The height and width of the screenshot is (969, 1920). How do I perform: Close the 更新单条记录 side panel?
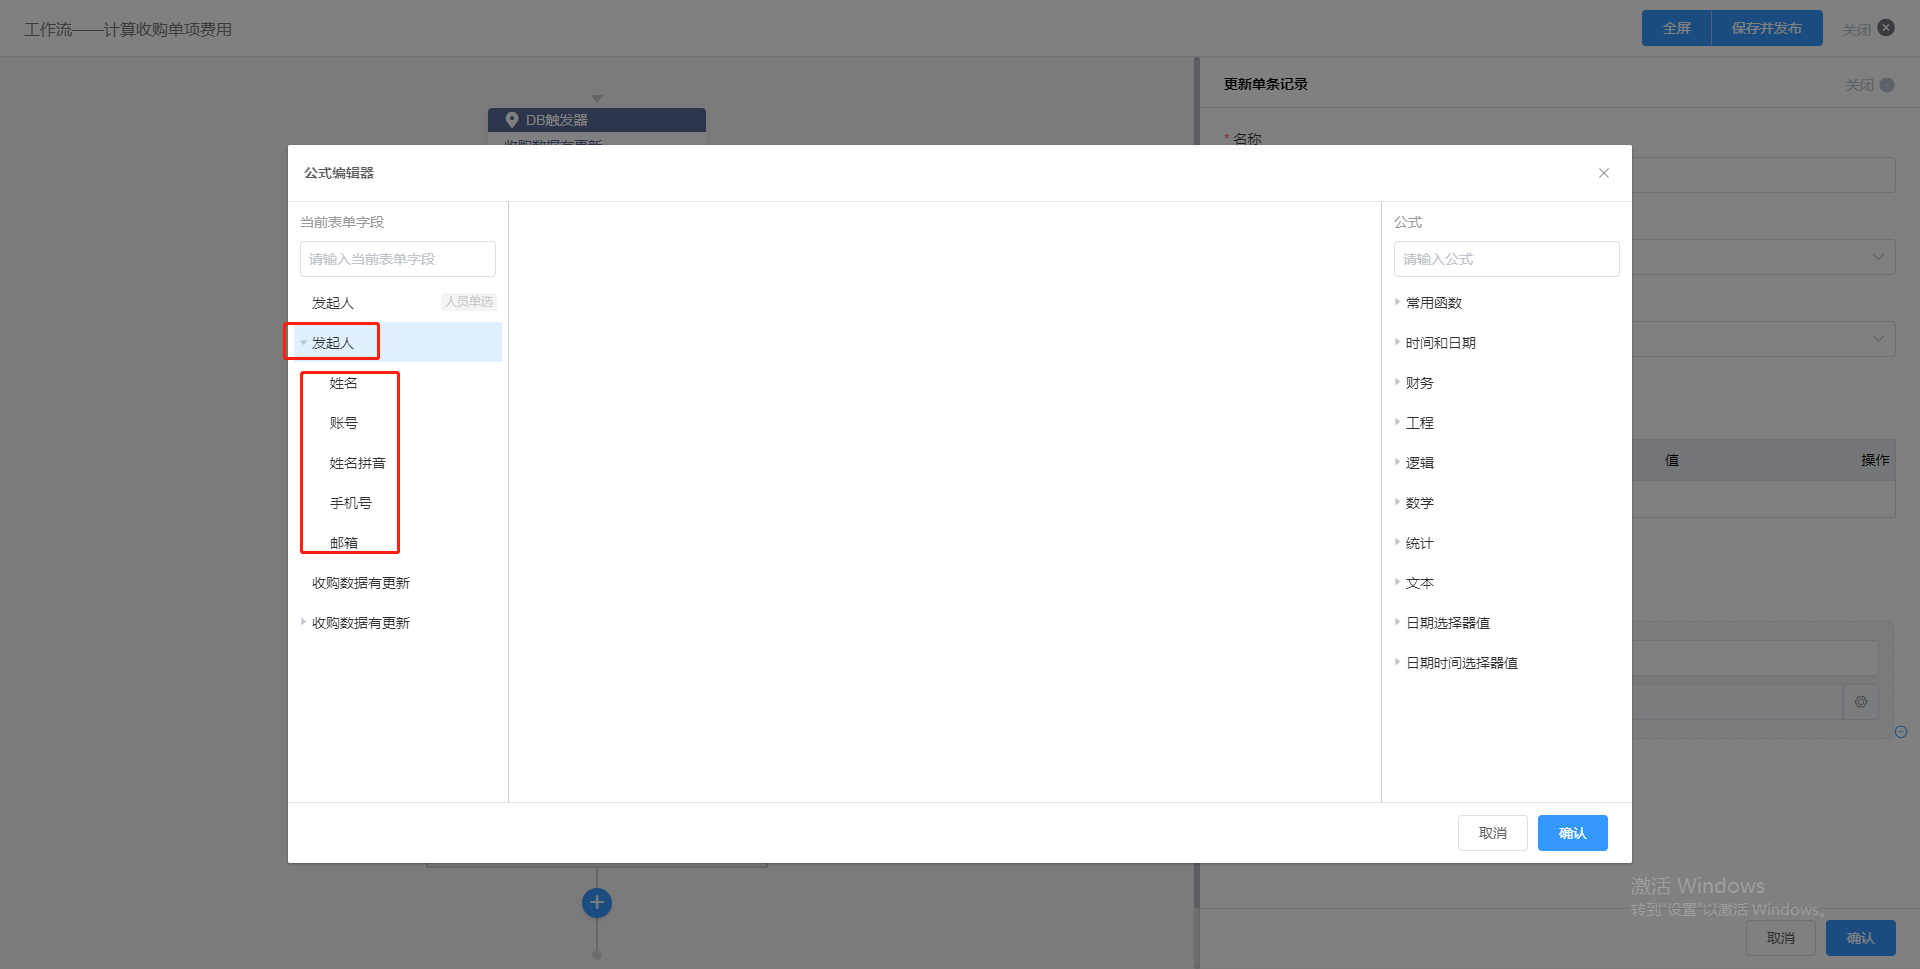(1887, 85)
